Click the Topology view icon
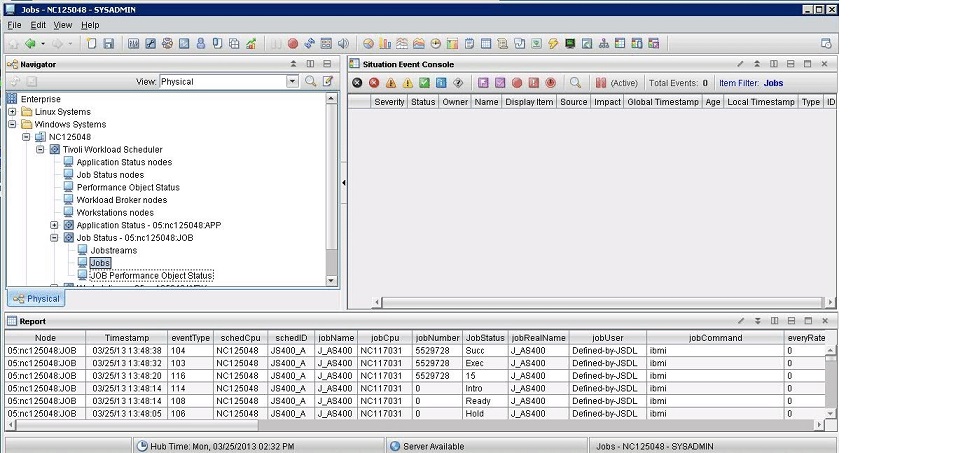 604,44
